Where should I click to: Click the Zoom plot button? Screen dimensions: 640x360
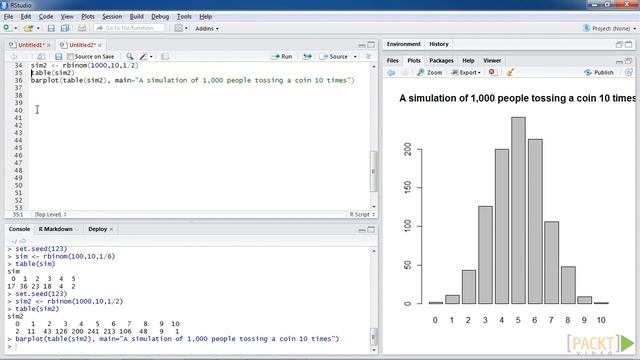pos(430,72)
